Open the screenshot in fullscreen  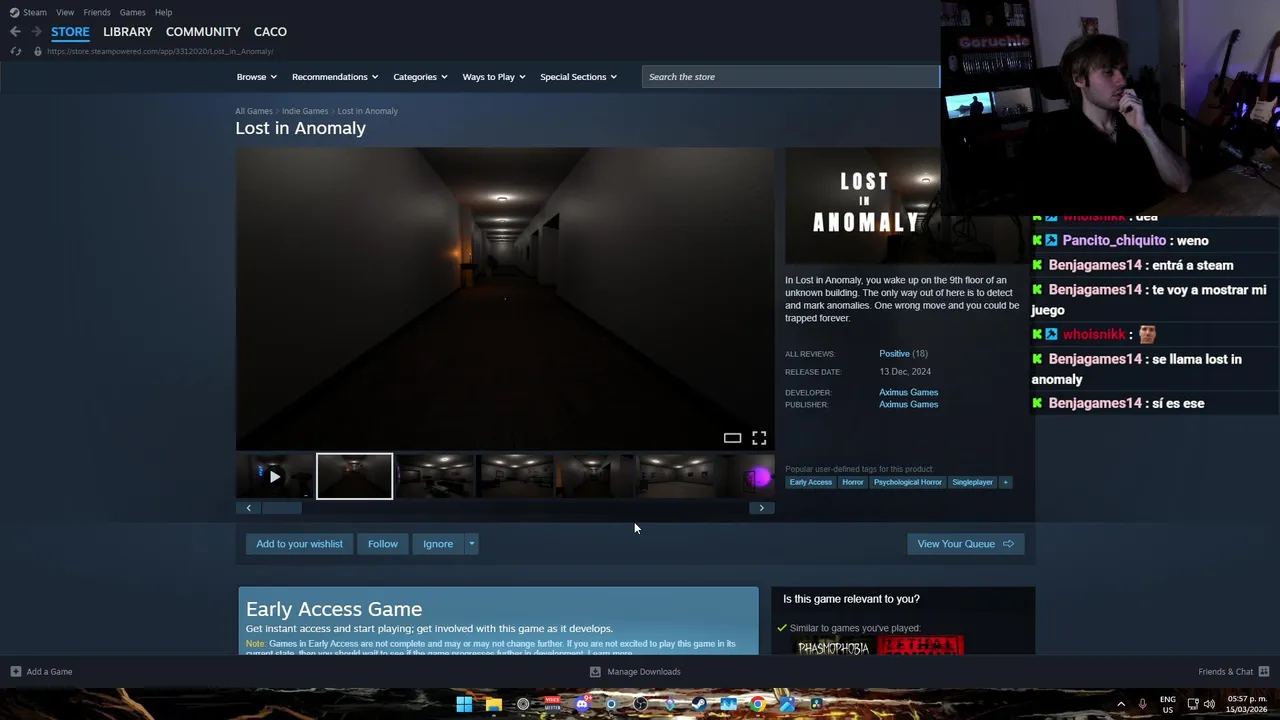[x=759, y=438]
